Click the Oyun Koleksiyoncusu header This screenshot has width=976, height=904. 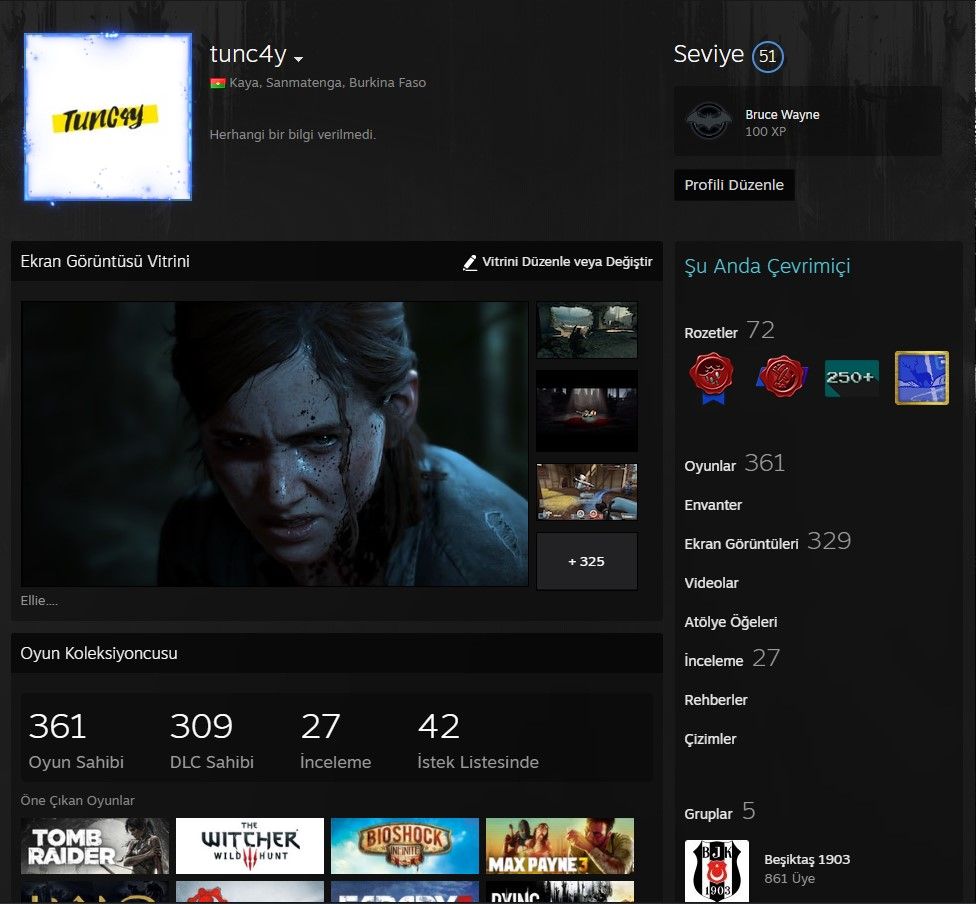(x=99, y=654)
